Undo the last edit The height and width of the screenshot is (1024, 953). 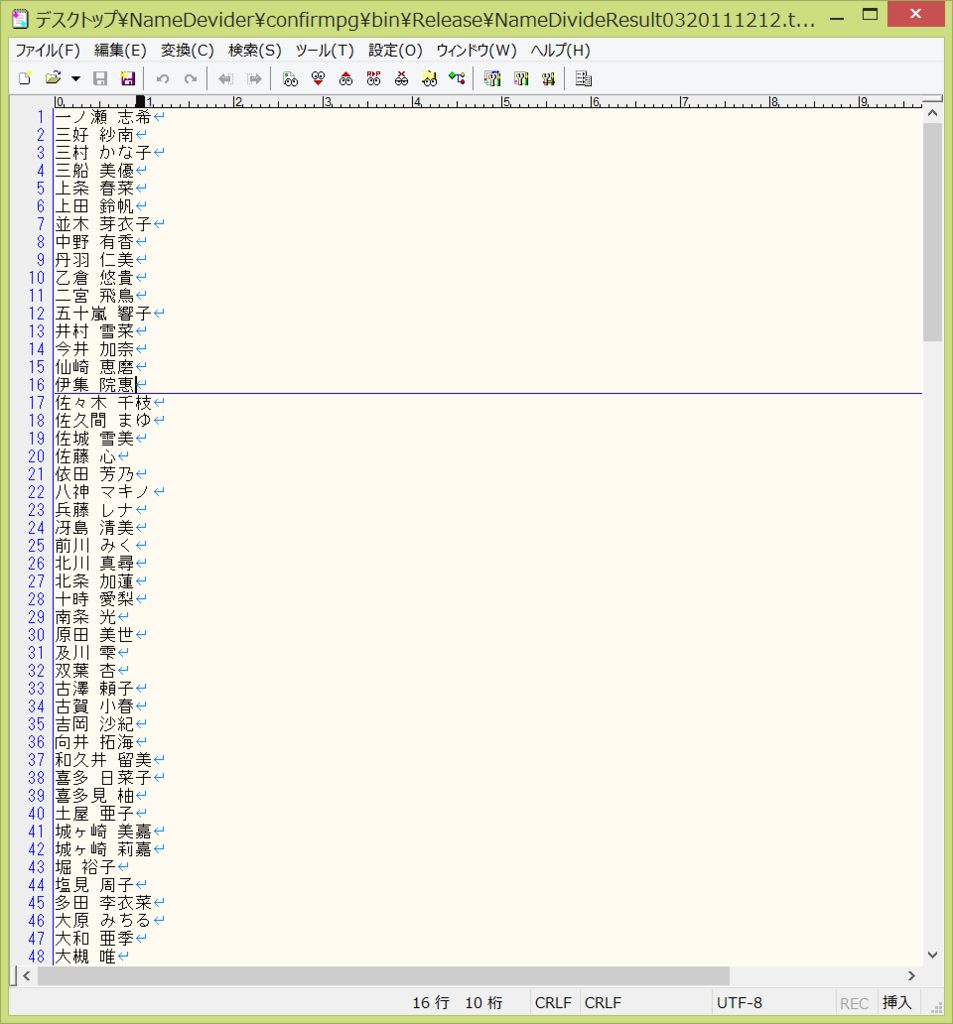pos(163,79)
